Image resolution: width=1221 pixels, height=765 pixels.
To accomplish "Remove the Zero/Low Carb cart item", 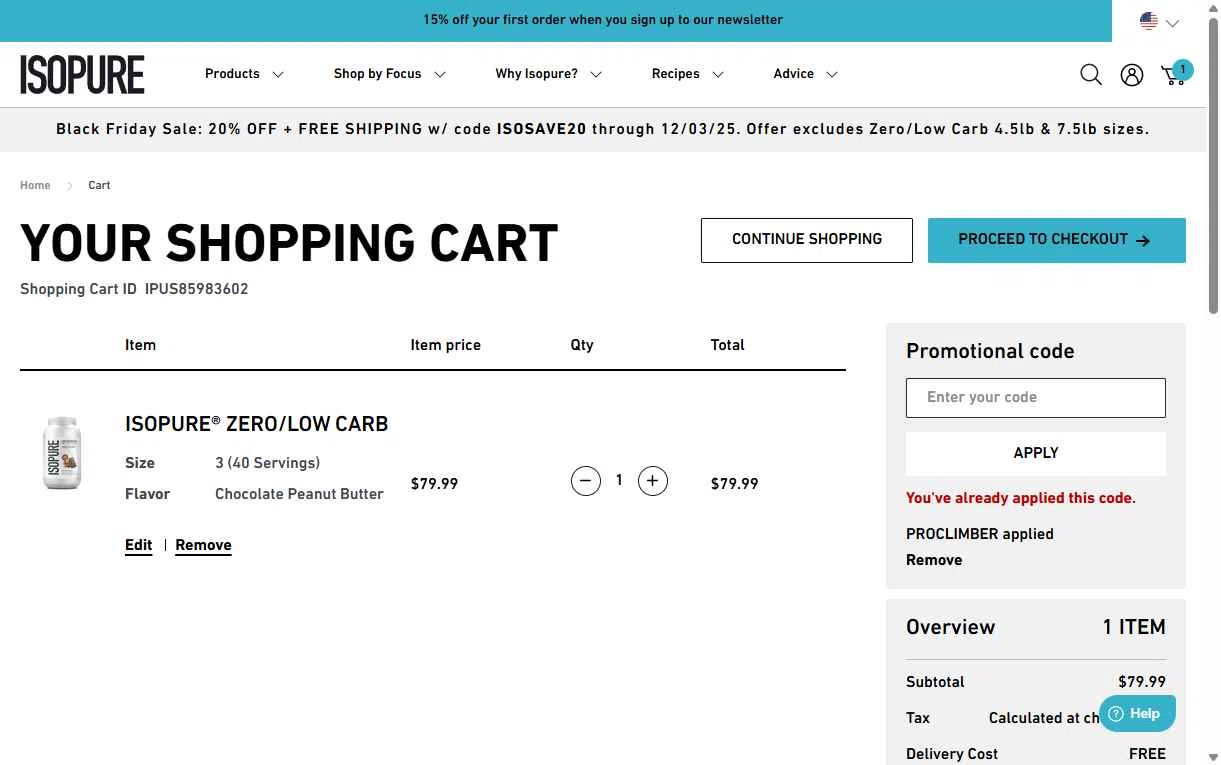I will [x=203, y=545].
